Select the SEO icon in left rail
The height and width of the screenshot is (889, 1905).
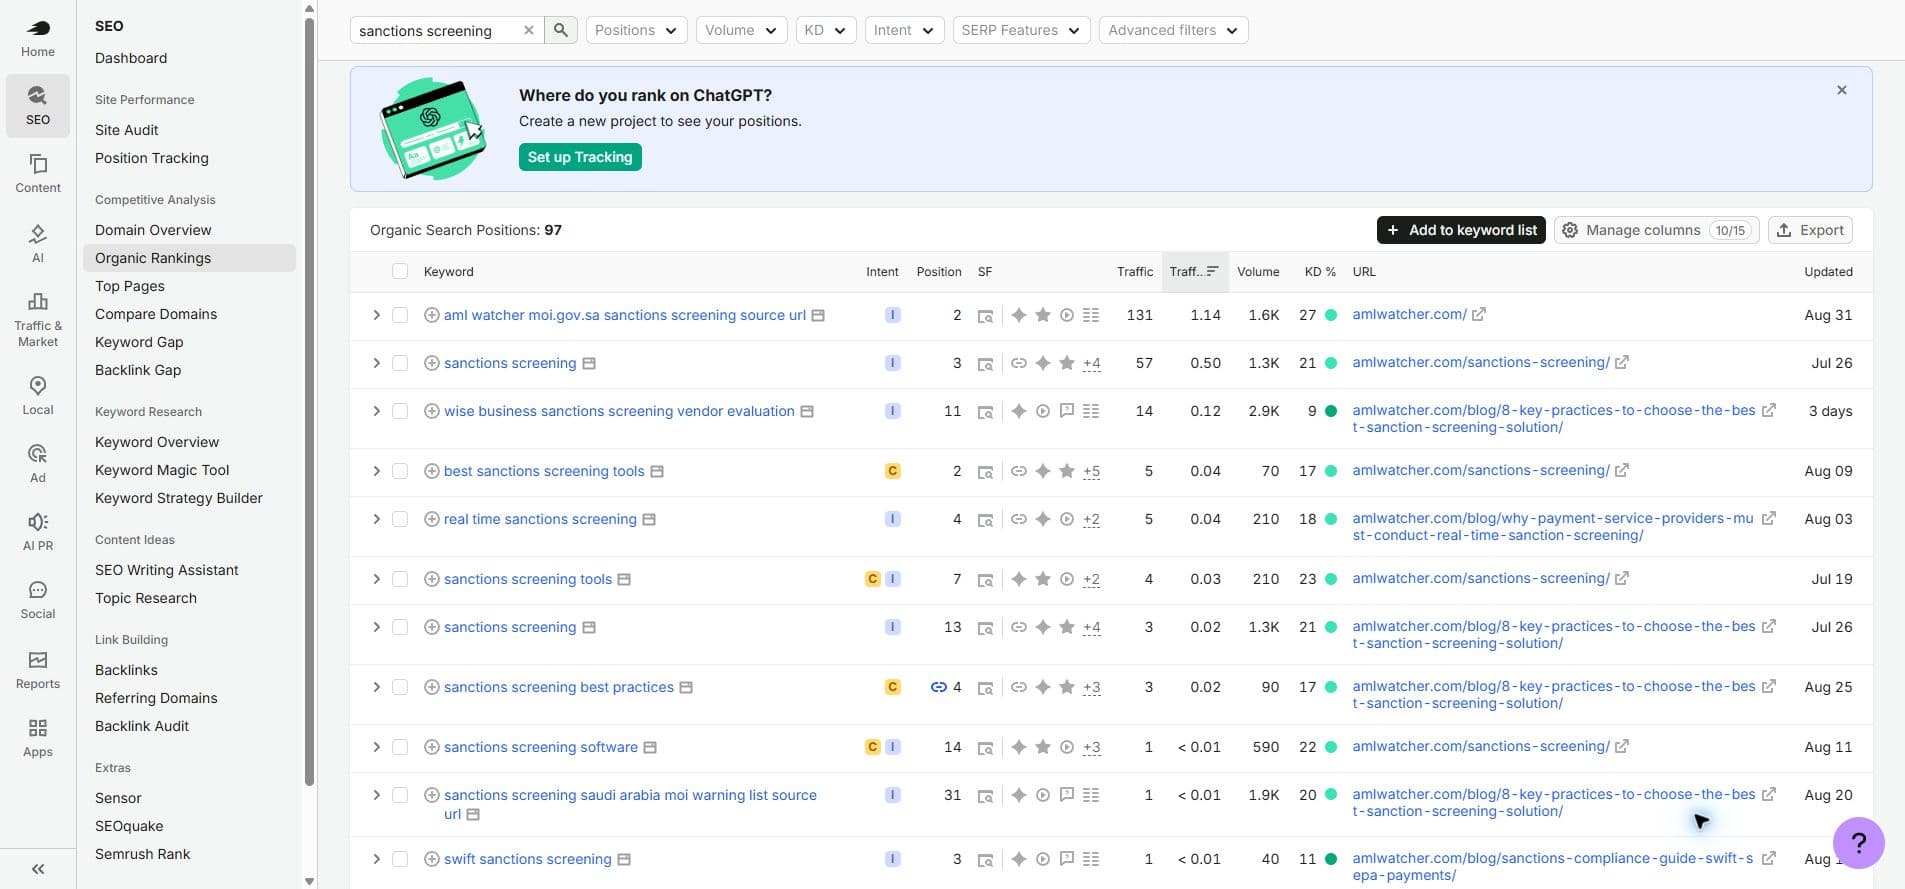38,105
